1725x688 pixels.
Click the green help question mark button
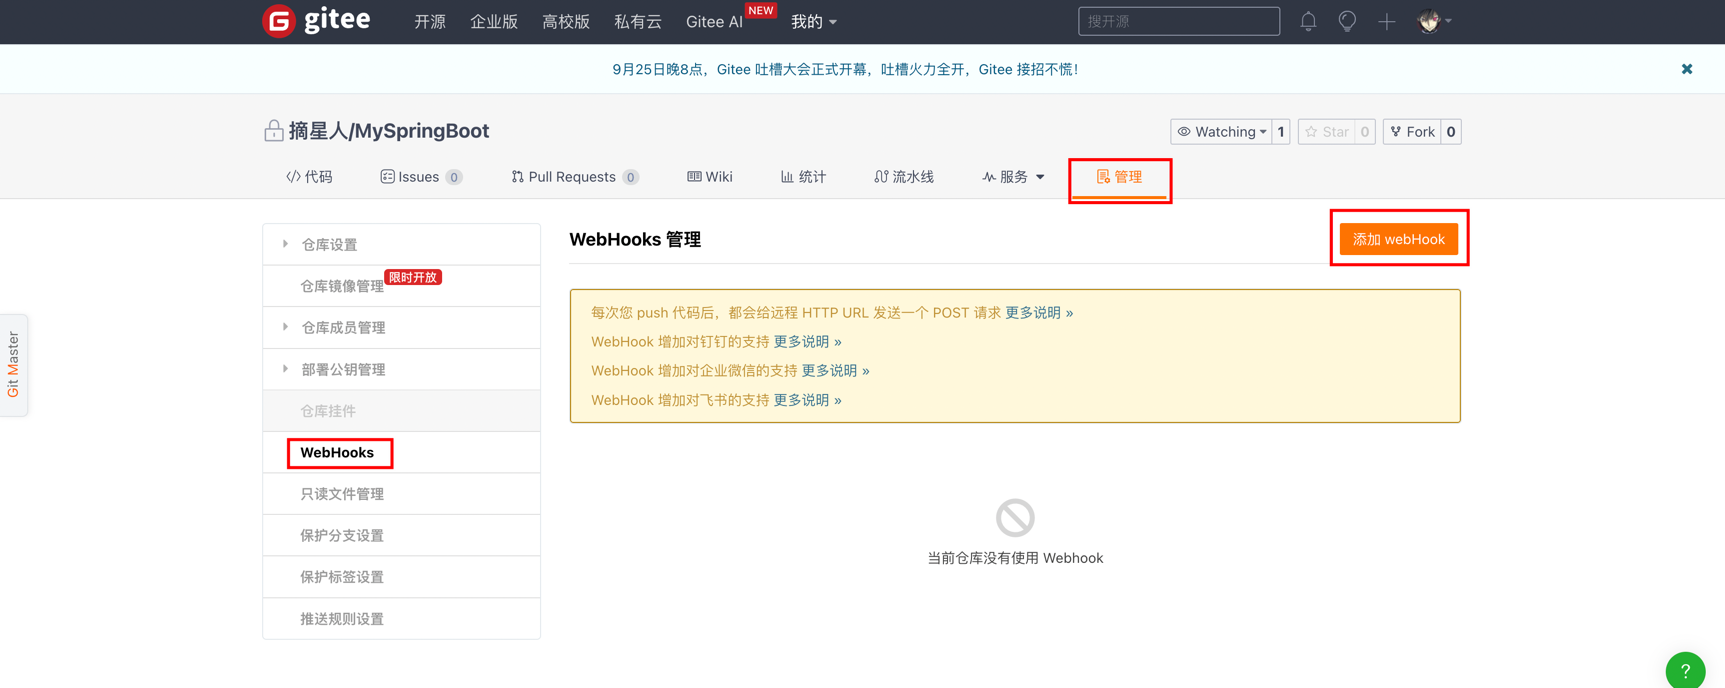(x=1685, y=670)
